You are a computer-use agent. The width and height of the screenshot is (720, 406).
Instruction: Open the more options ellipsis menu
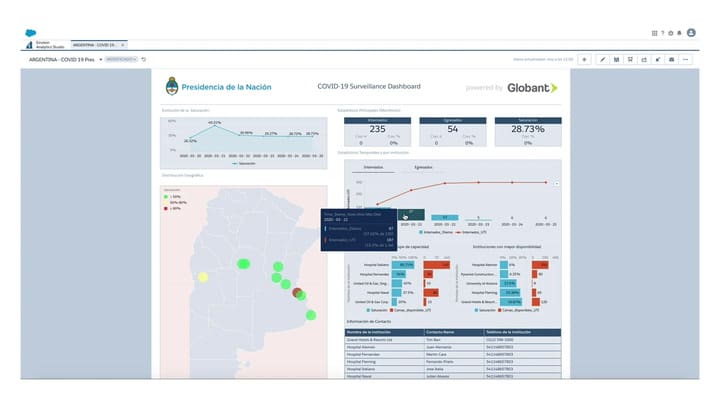point(685,59)
